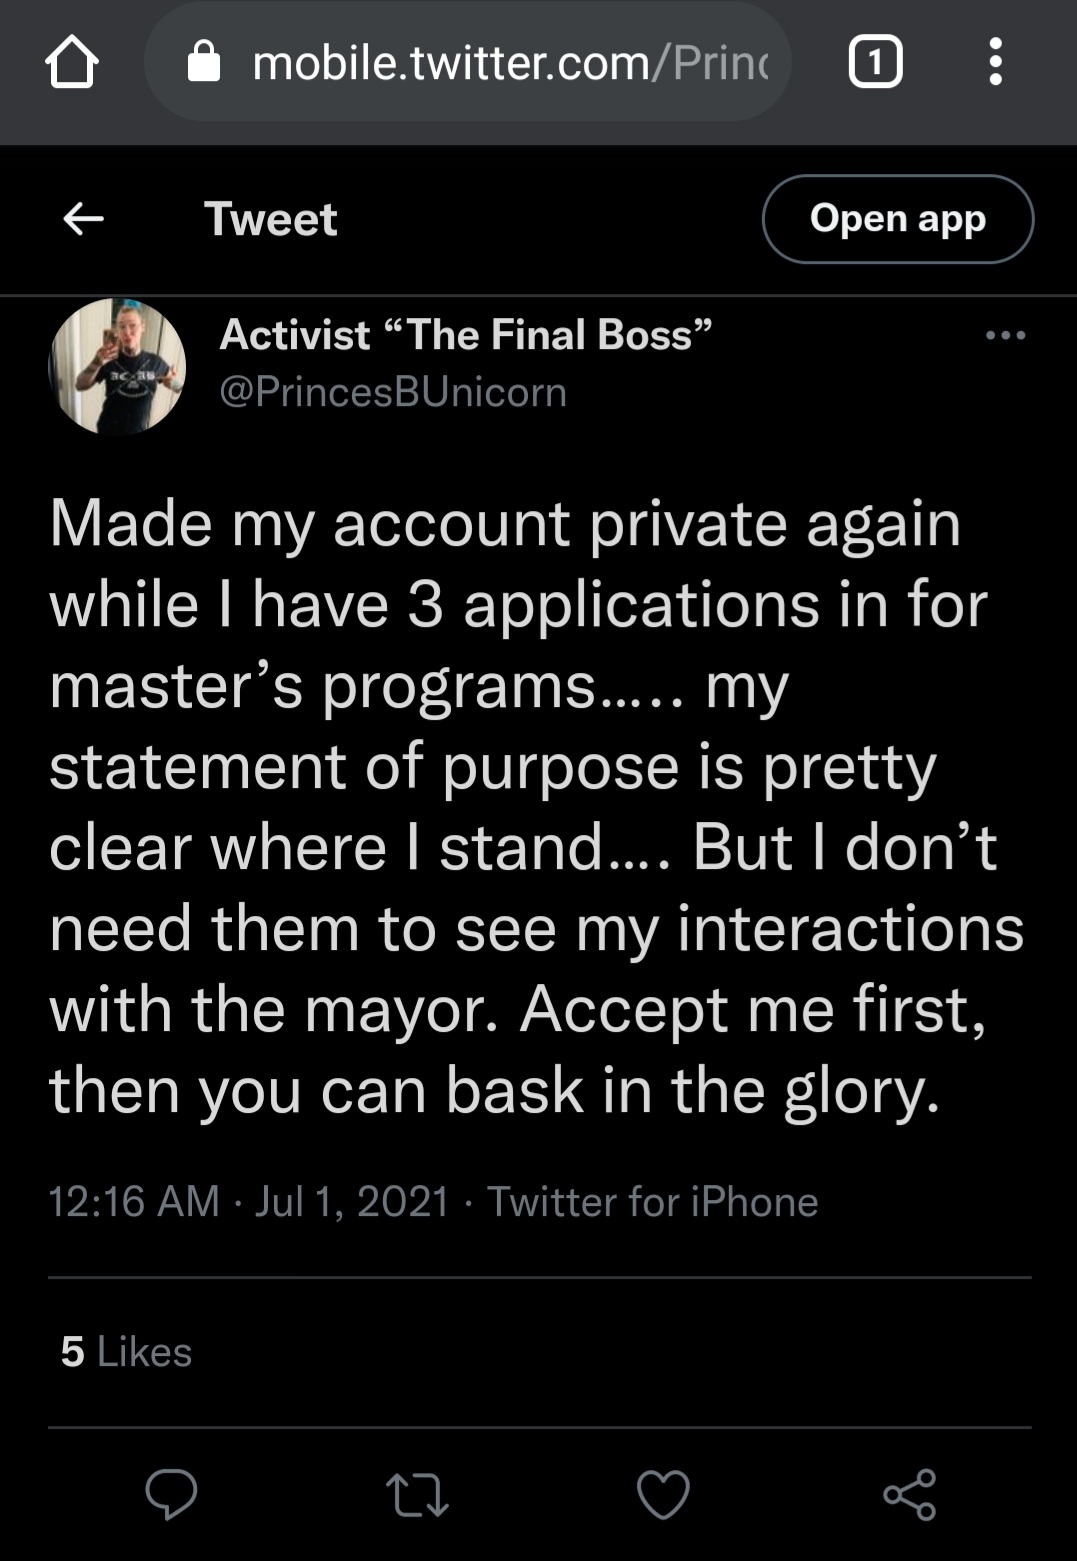Open the tweet's more options ellipsis
This screenshot has width=1077, height=1561.
pyautogui.click(x=1005, y=336)
